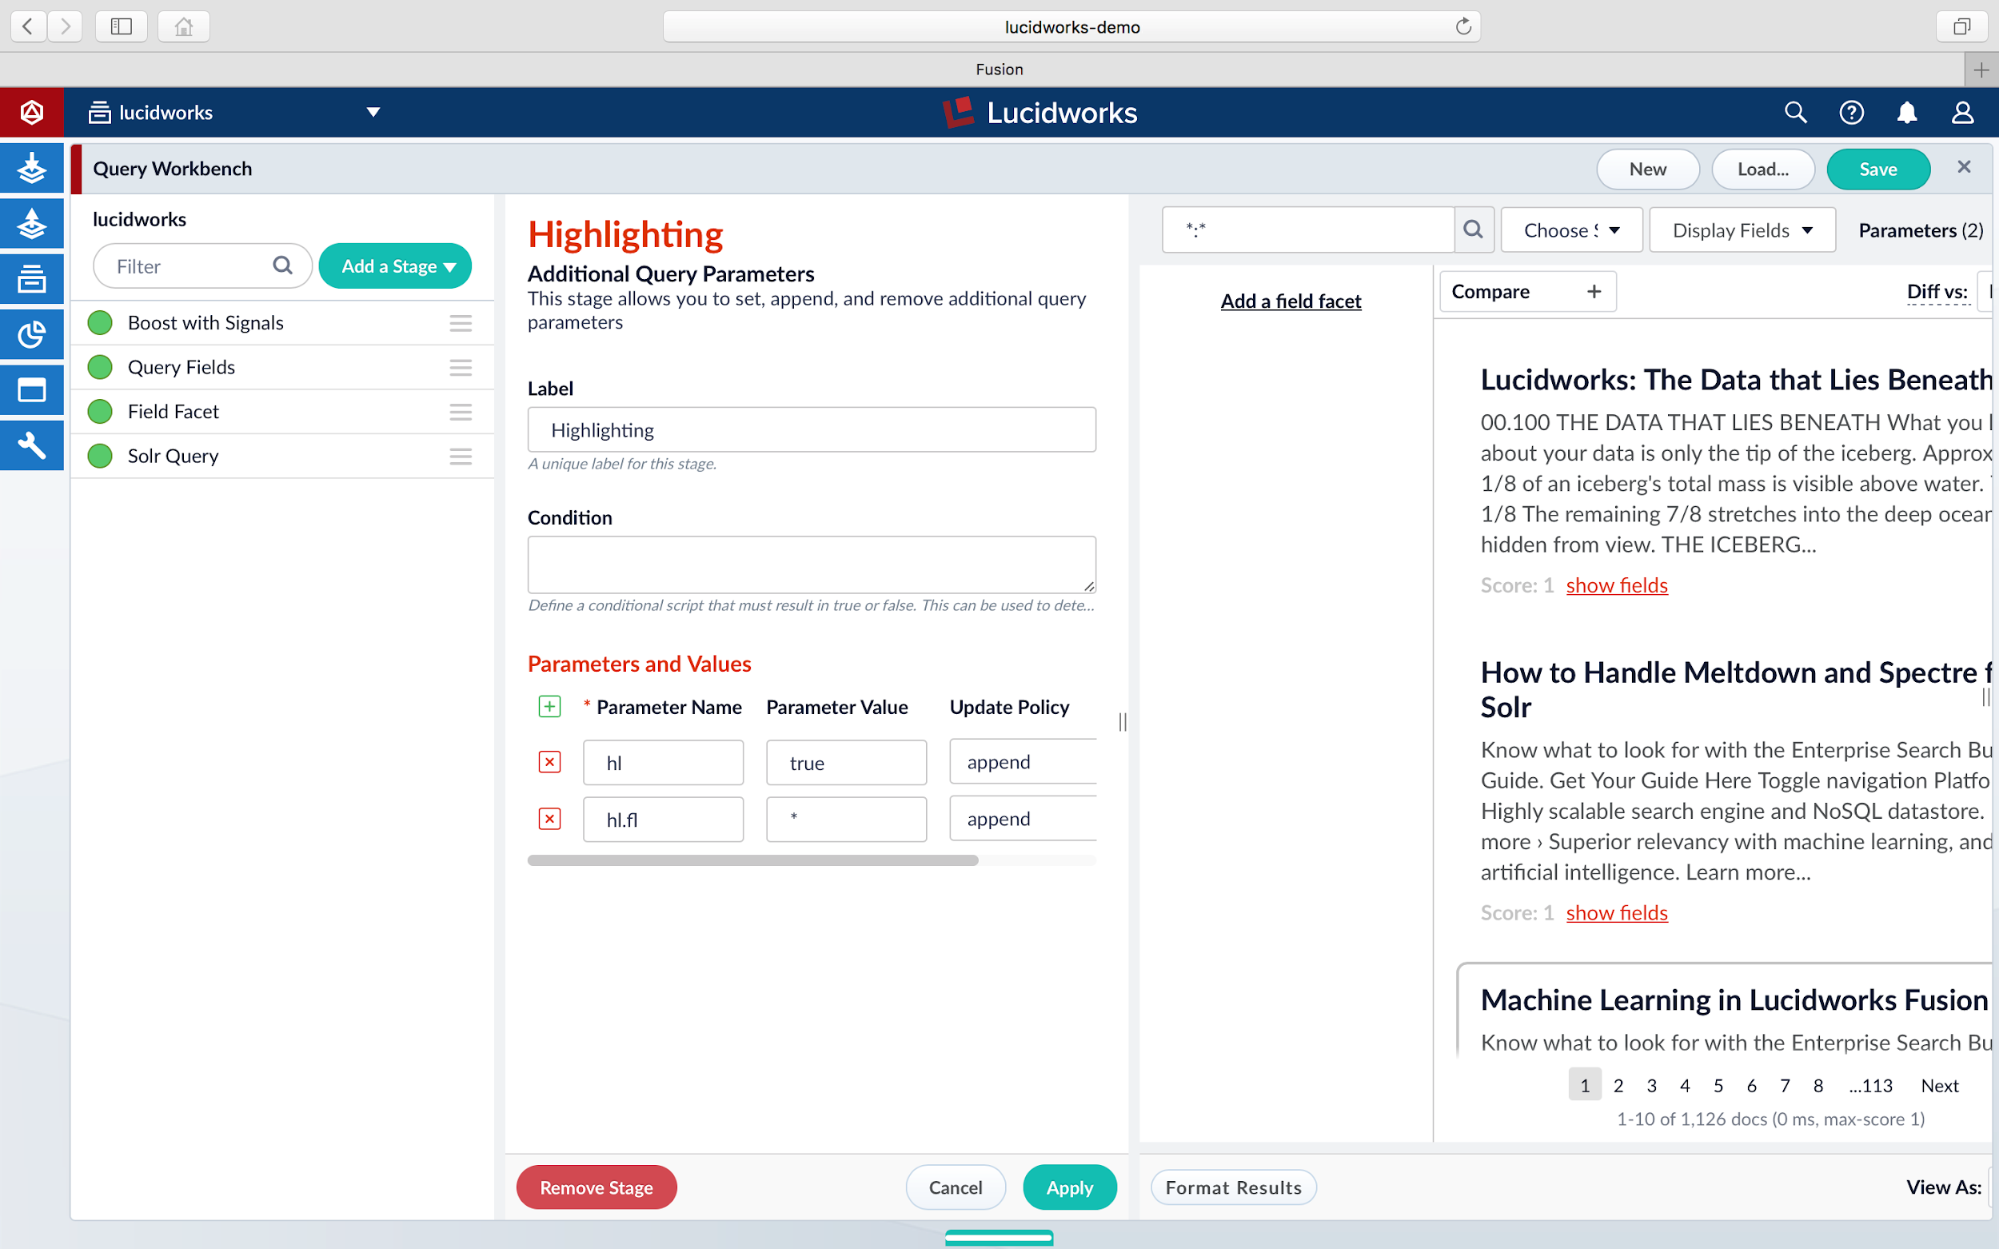Screen dimensions: 1999x1249
Task: Apply the Highlighting stage changes
Action: 1069,1187
